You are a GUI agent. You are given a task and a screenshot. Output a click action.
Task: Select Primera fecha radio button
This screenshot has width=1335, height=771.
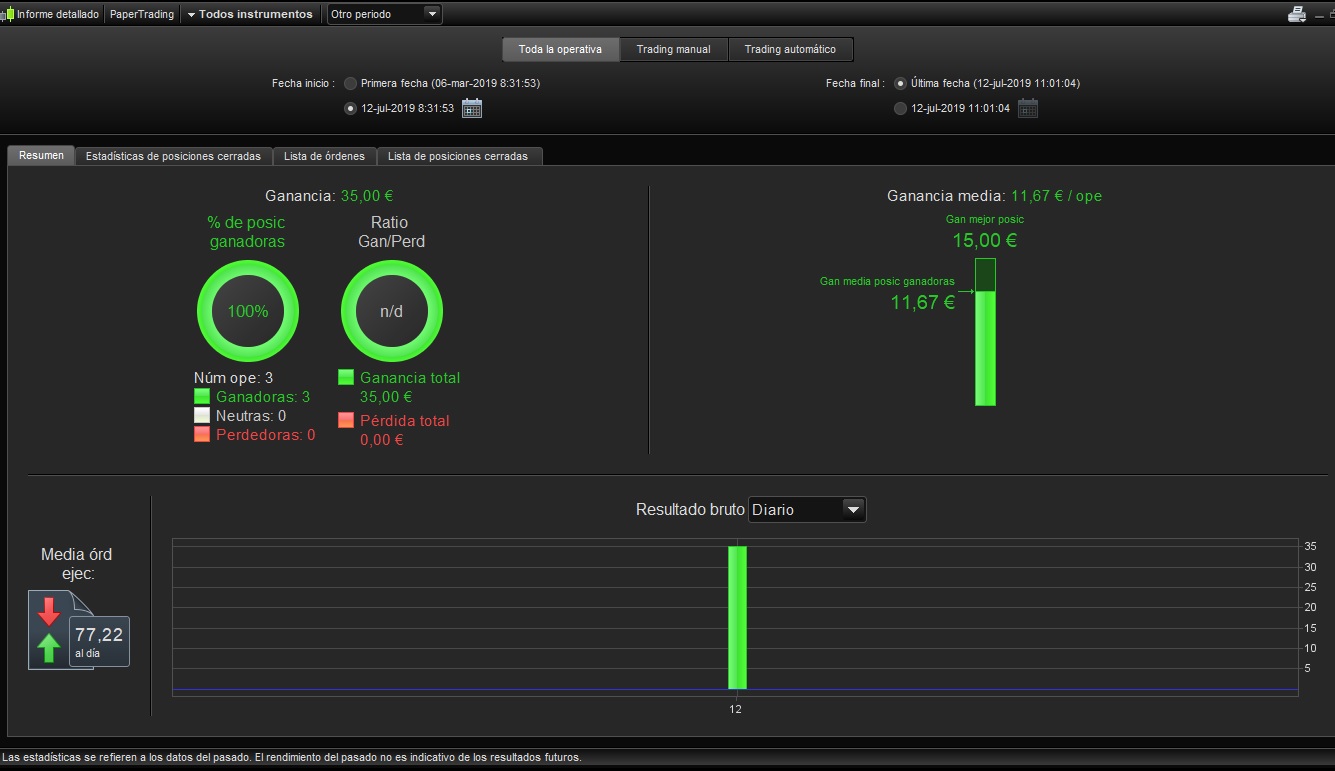[x=350, y=83]
